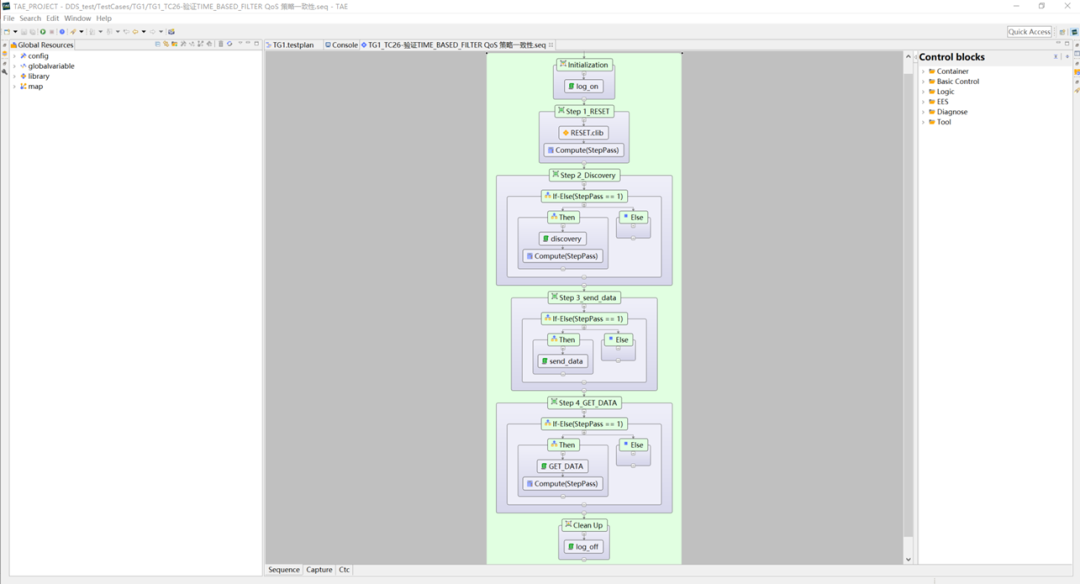Click the Then branch in Step 3_send_data
Screen dimensions: 1080x584
(563, 340)
